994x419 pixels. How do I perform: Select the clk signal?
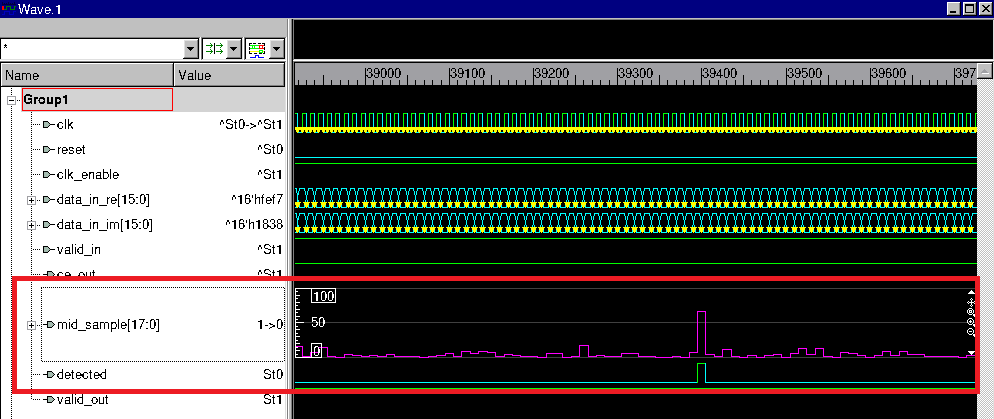coord(65,124)
